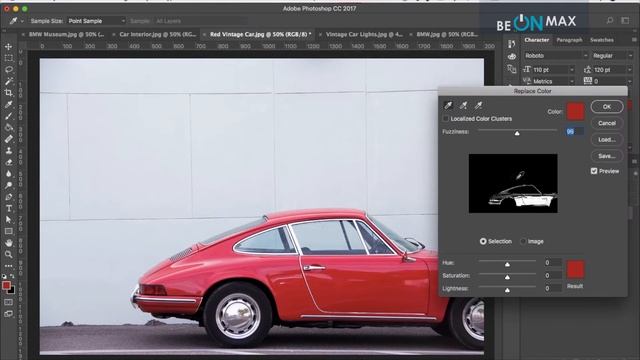Open the Character panel flyout menu
This screenshot has width=640, height=360.
coord(634,40)
